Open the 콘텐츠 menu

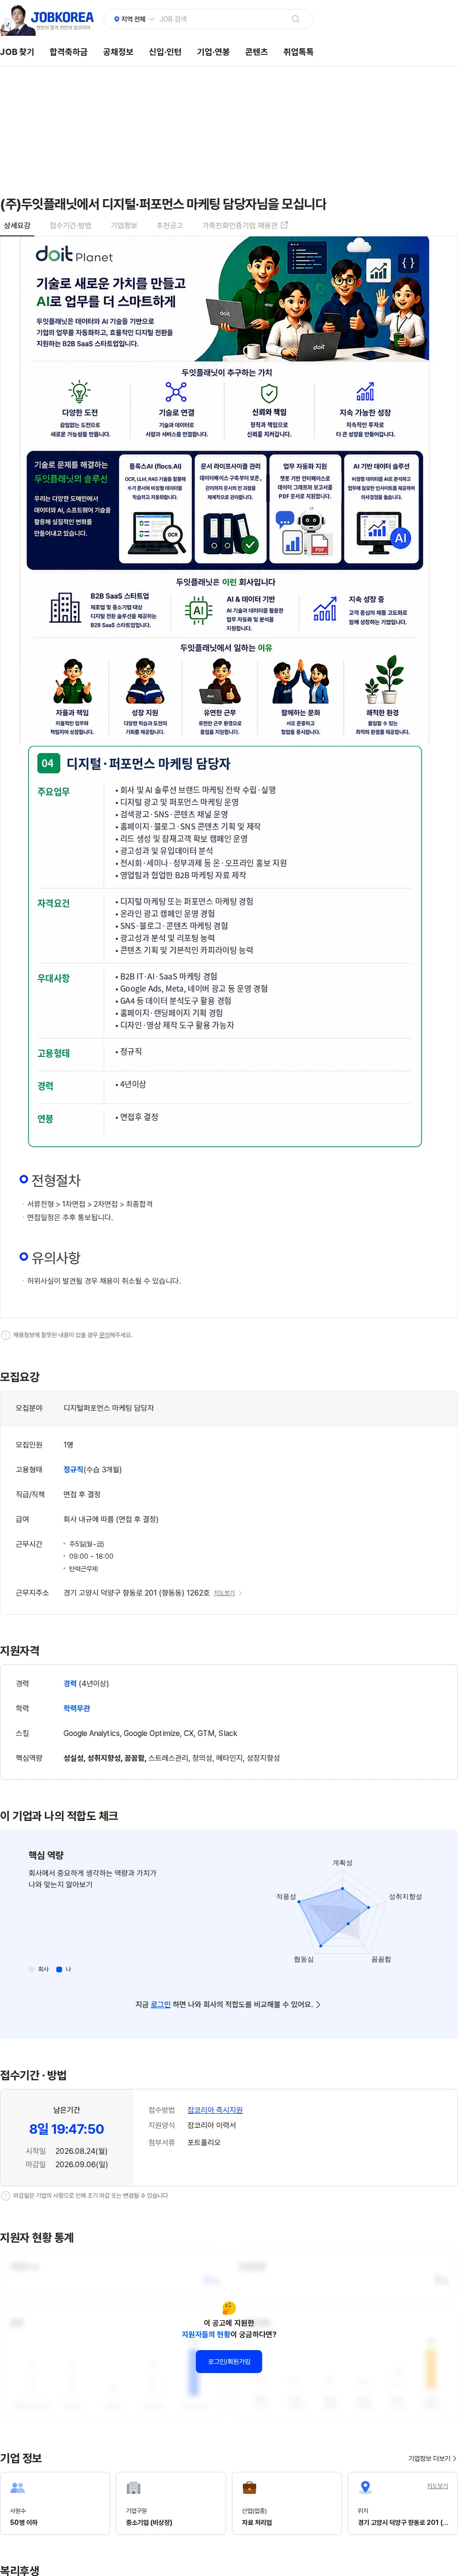point(256,52)
